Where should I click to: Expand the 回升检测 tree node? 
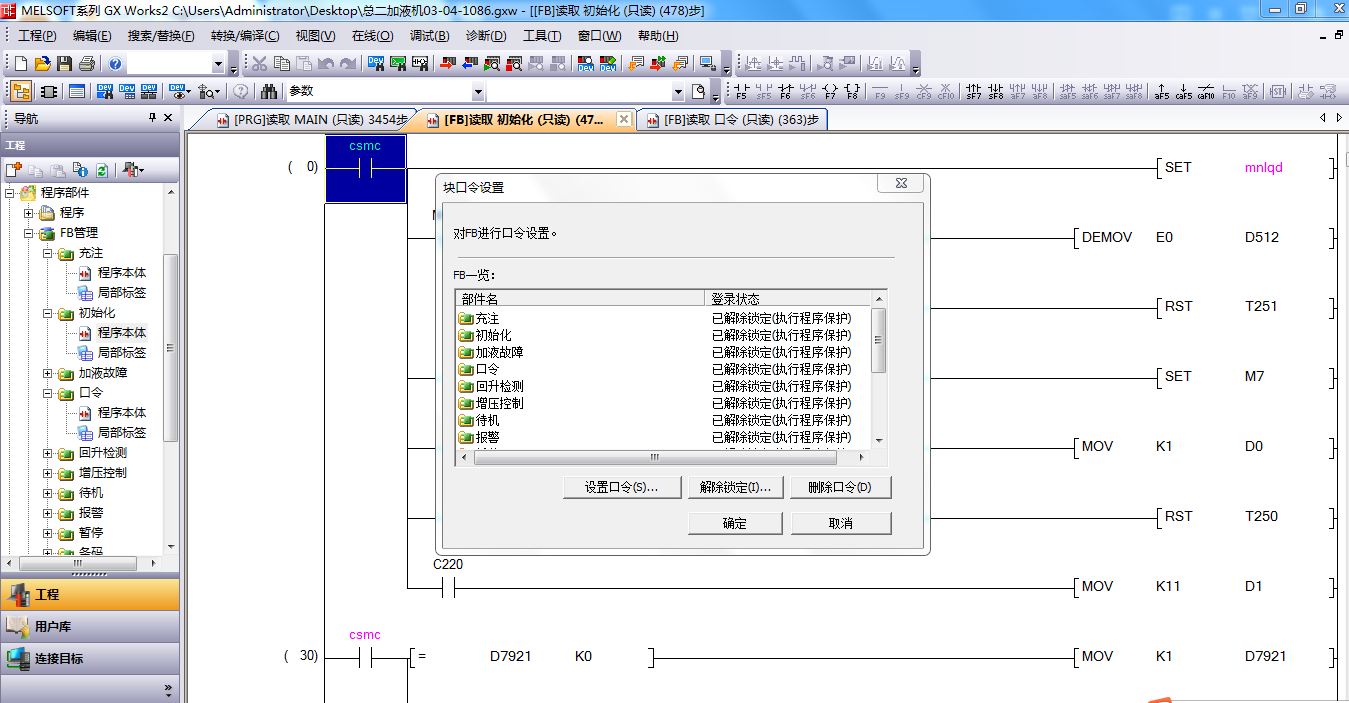[x=48, y=453]
